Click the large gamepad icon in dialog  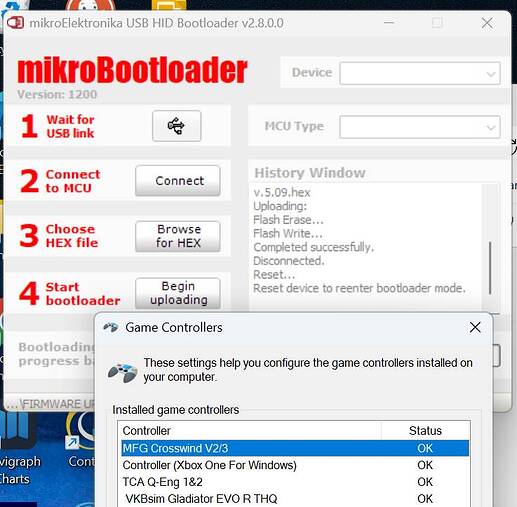pos(122,373)
